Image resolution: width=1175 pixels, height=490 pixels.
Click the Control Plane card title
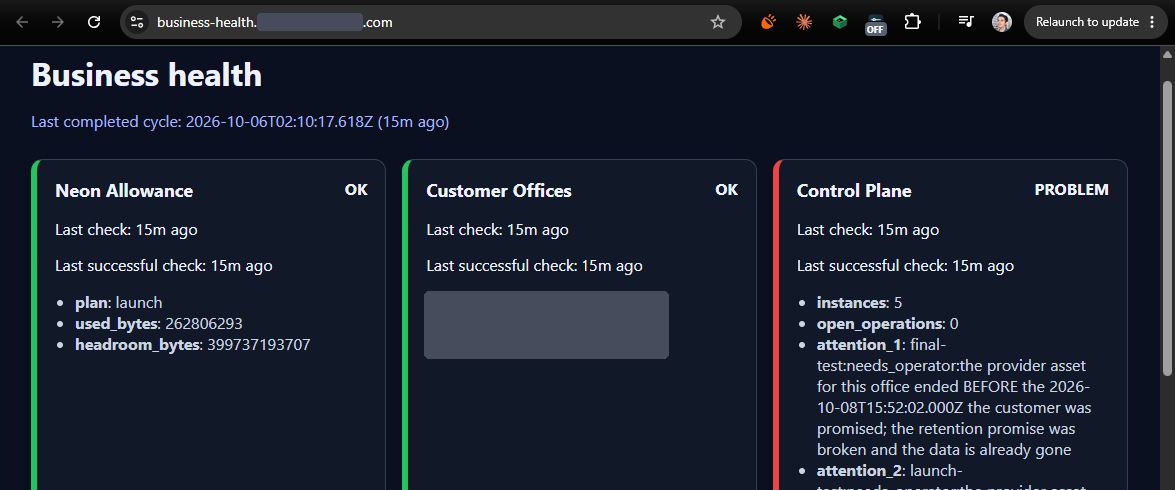(x=854, y=191)
